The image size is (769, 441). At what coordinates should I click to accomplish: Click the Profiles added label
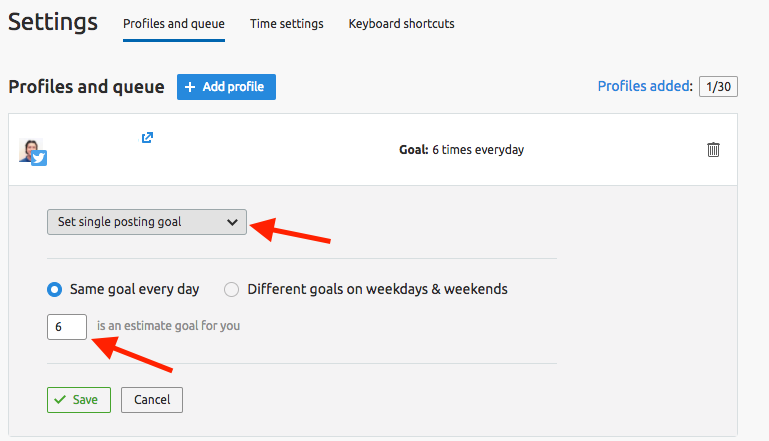pos(645,86)
